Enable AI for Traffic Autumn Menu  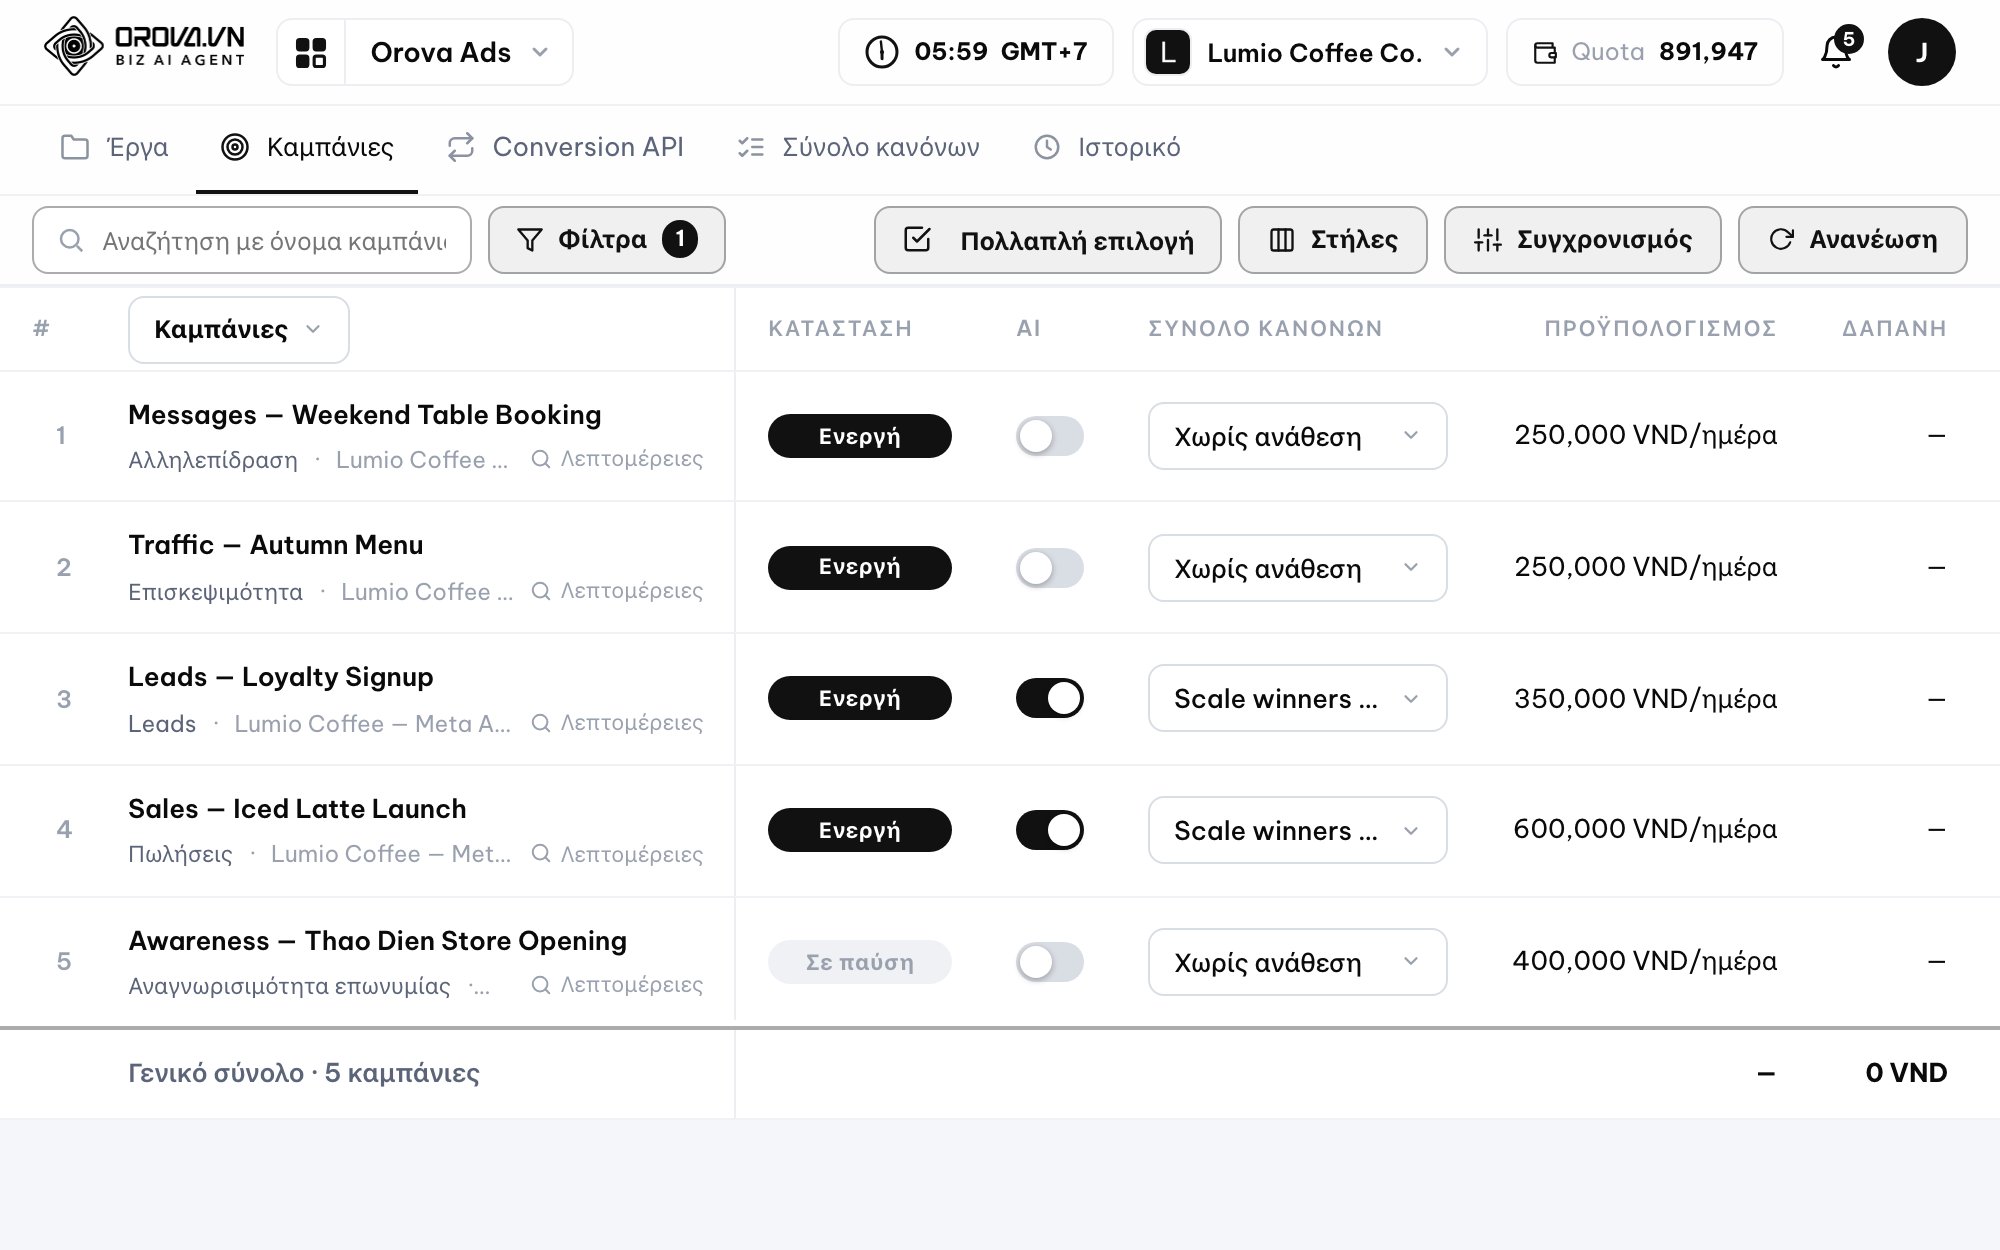(x=1049, y=568)
